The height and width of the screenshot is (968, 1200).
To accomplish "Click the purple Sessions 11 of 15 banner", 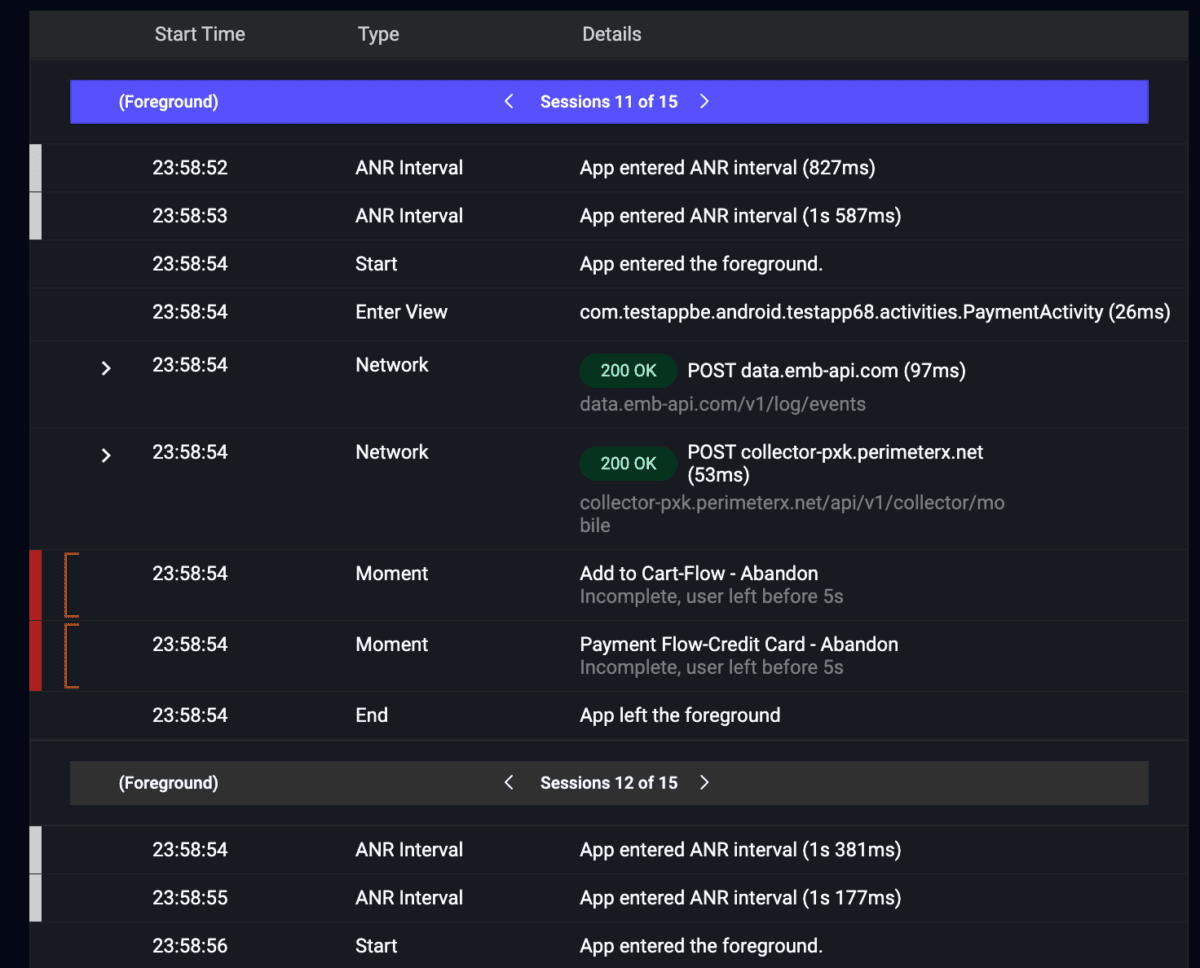I will (609, 101).
